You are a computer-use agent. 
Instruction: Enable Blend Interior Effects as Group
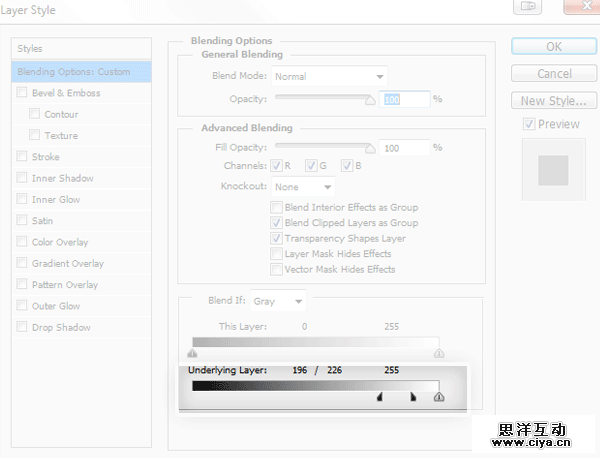(x=276, y=207)
